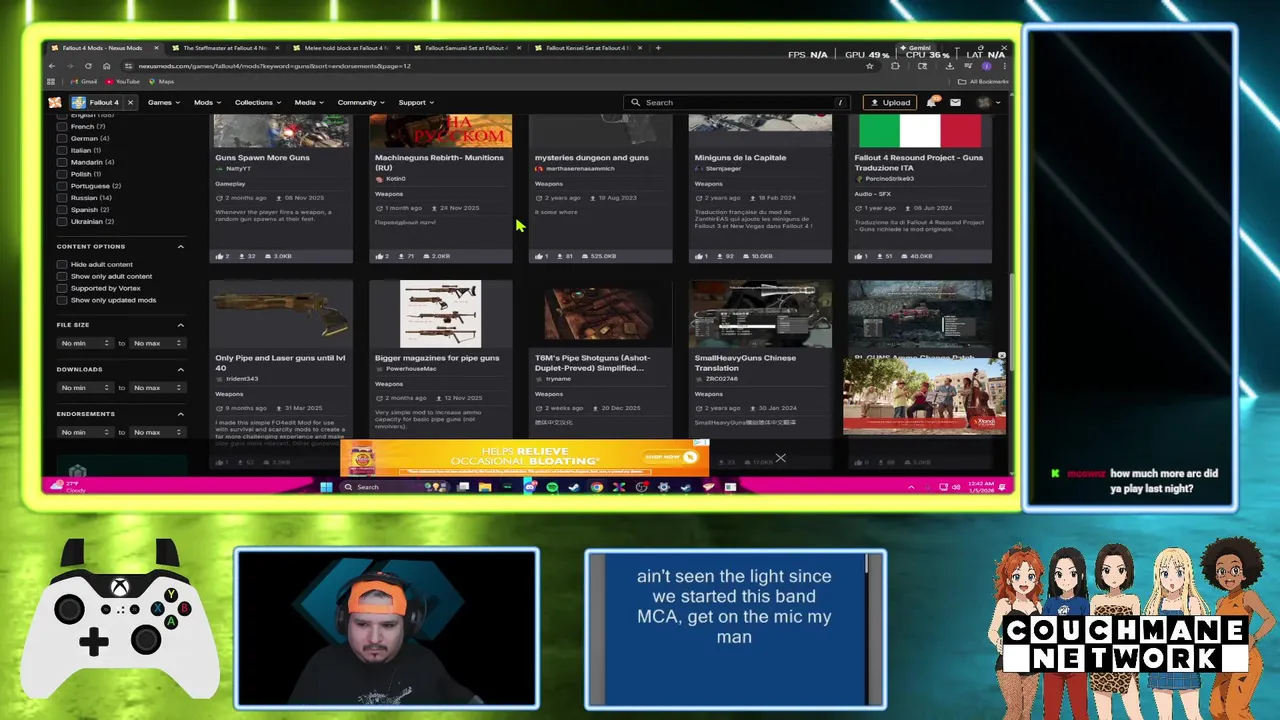
Task: Open File Size No max dropdown
Action: click(158, 343)
